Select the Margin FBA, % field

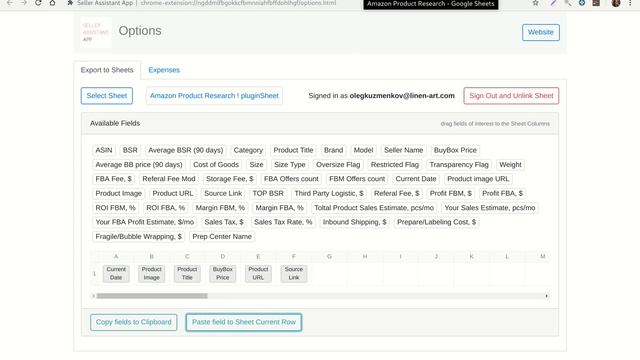click(x=280, y=208)
